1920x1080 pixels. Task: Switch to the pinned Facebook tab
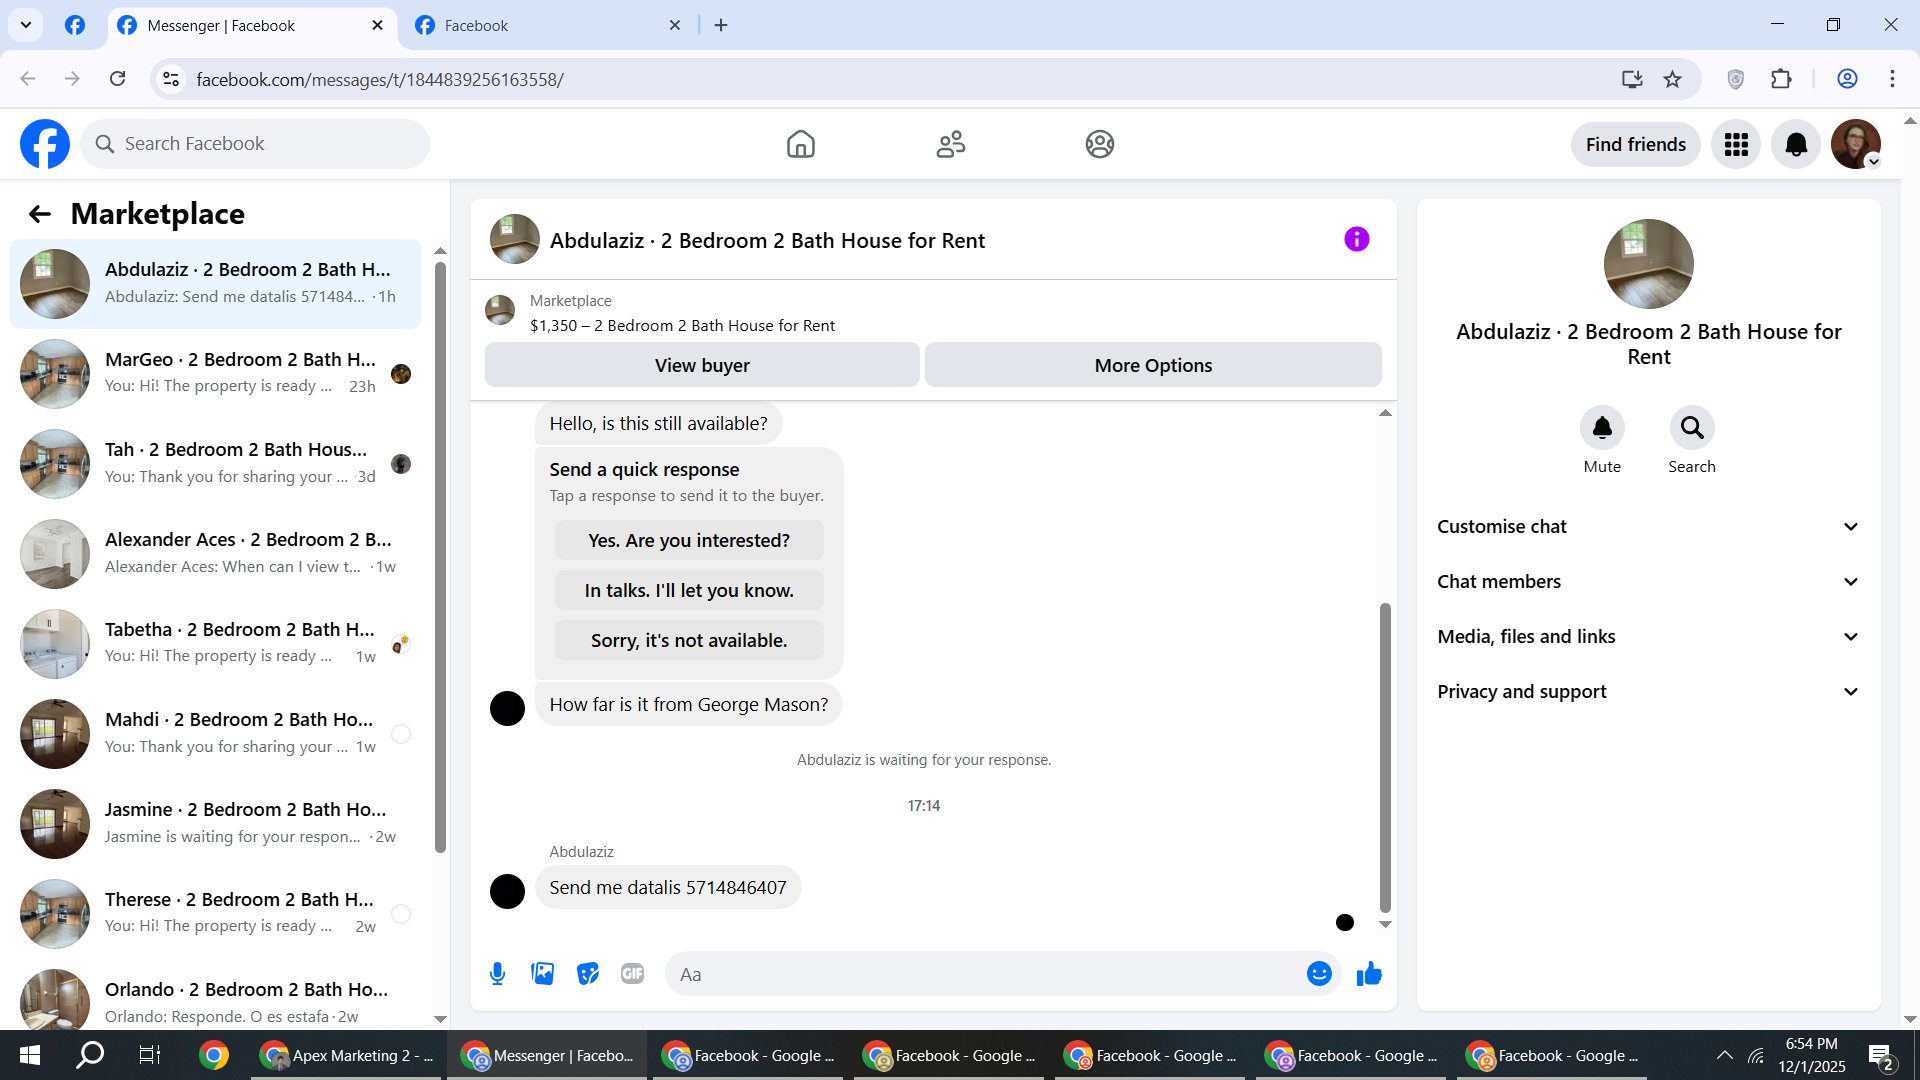point(75,25)
